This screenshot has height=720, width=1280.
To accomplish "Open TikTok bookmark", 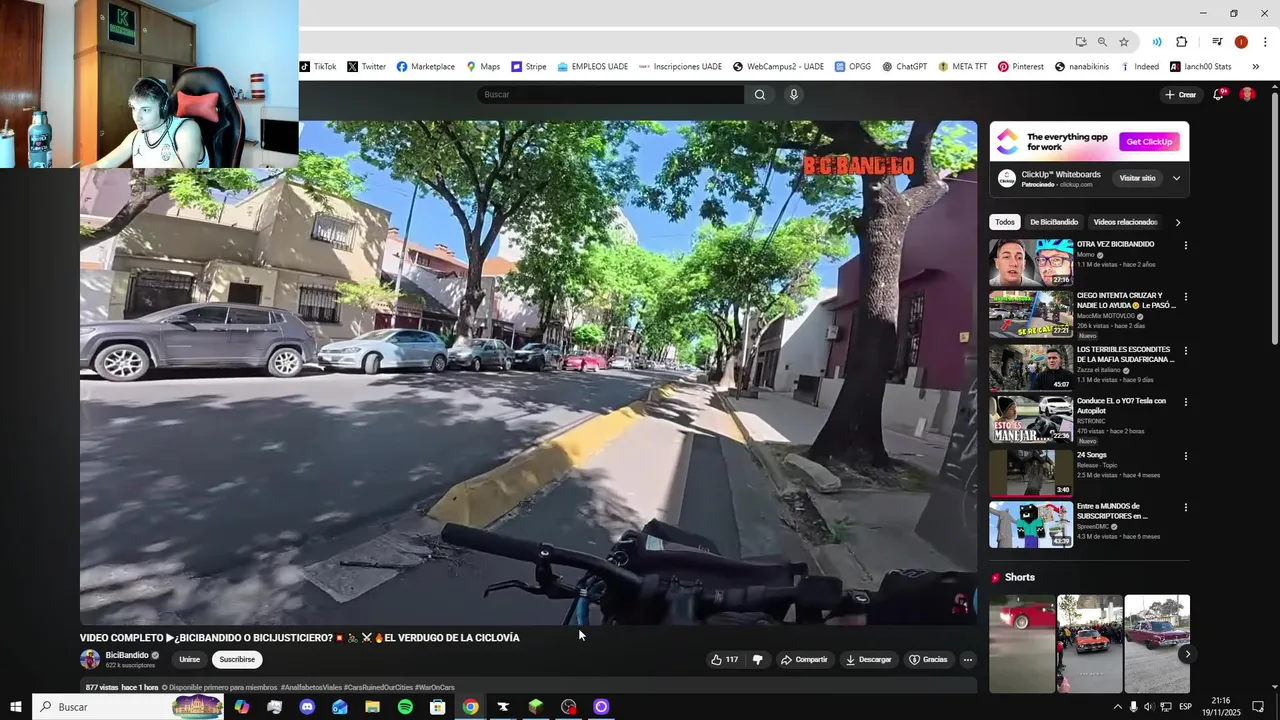I will click(x=318, y=67).
